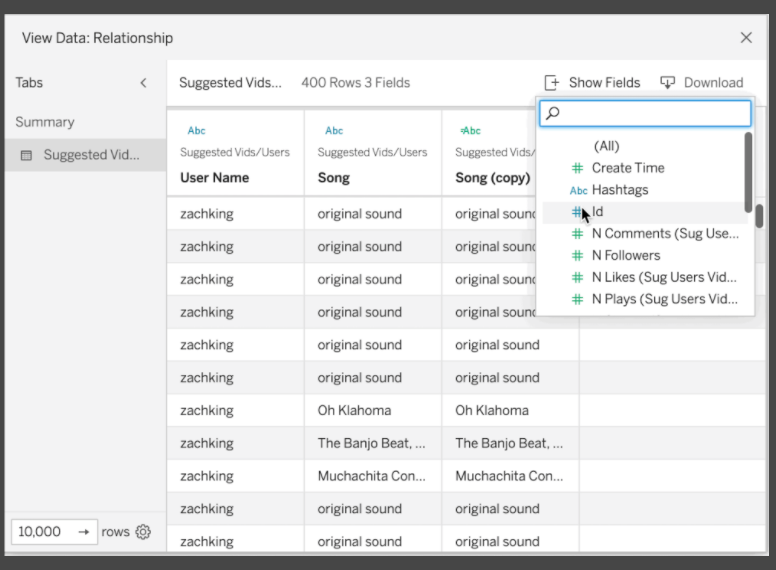The width and height of the screenshot is (776, 570).
Task: Click the Song column header
Action: tap(334, 178)
